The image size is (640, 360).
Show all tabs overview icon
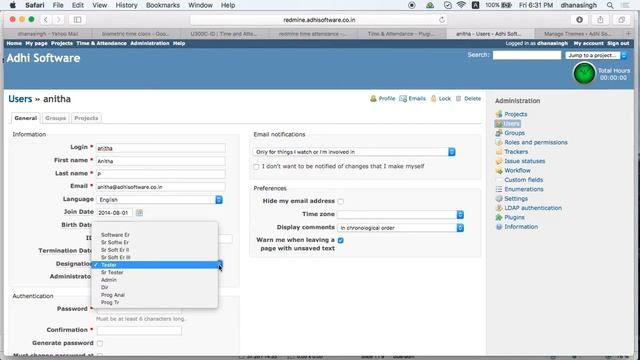(x=621, y=20)
